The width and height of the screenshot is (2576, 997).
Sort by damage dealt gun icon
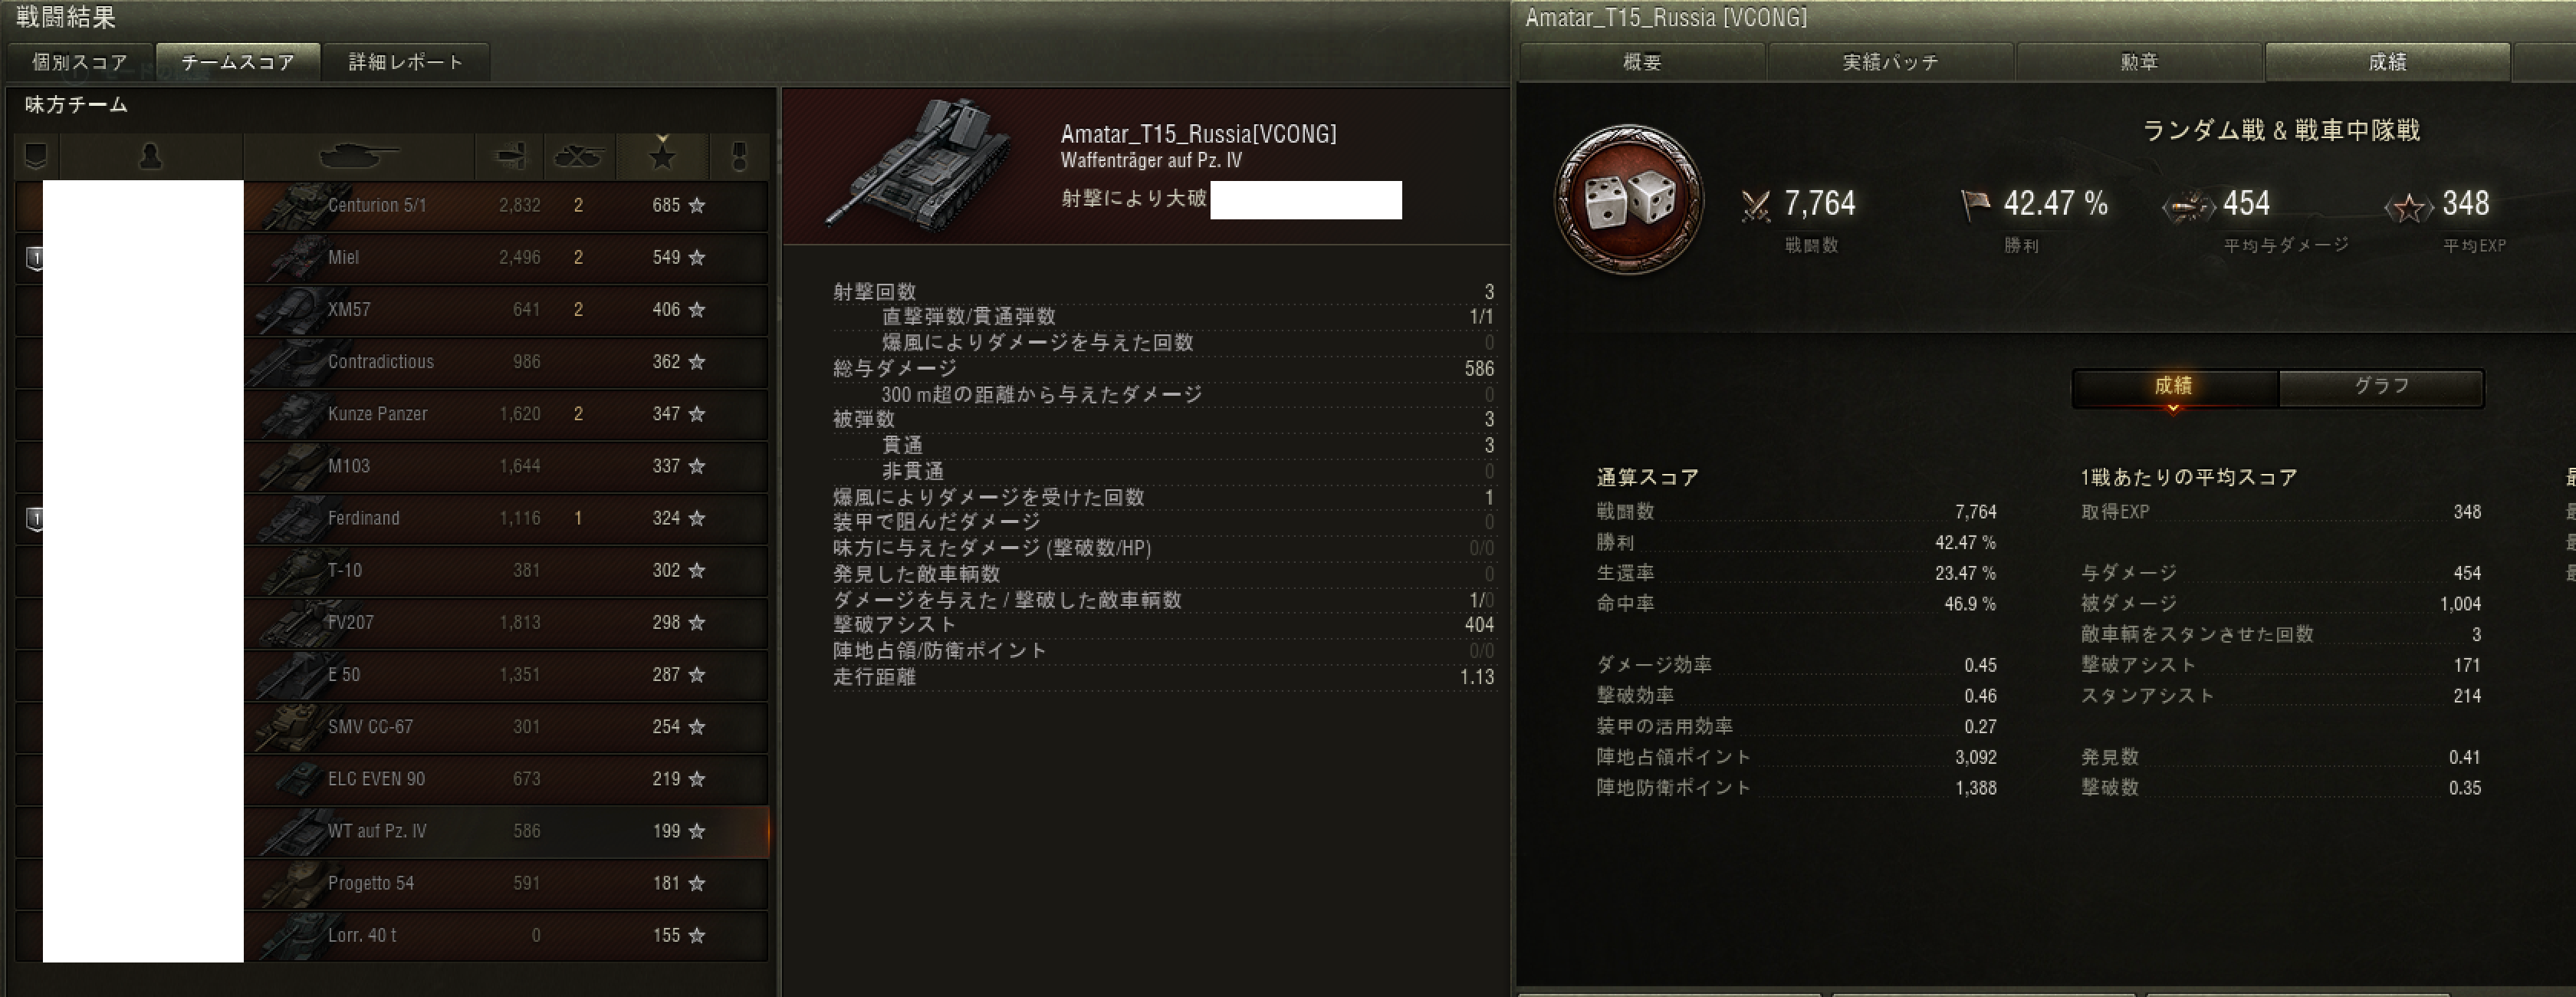click(x=510, y=156)
